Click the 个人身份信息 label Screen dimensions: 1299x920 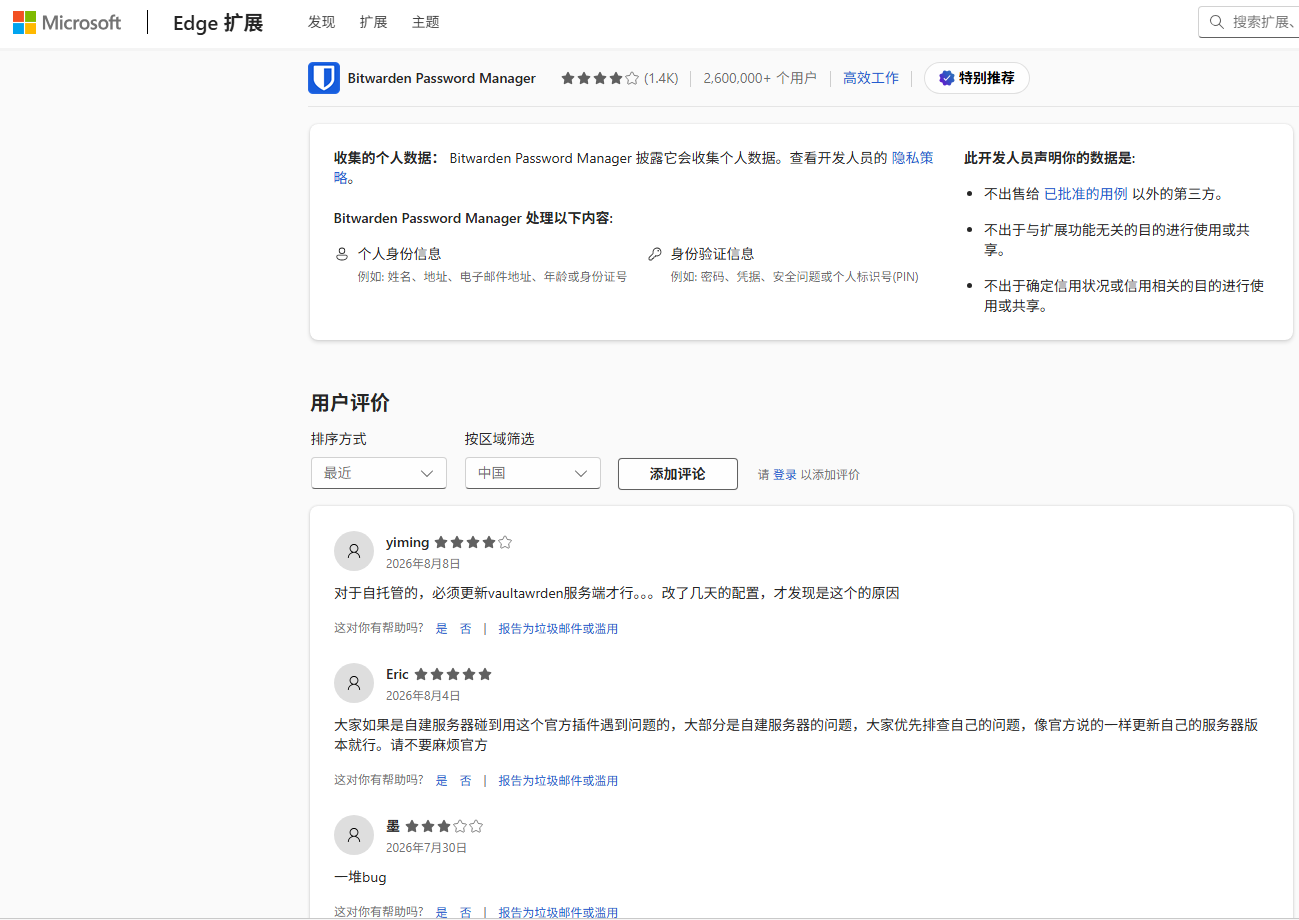399,254
